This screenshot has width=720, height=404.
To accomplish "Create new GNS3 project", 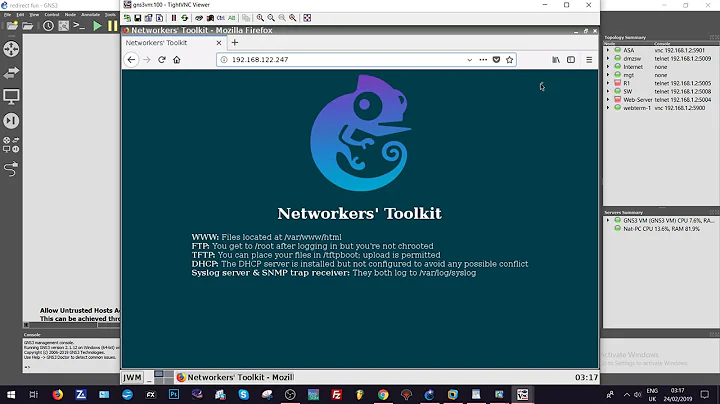I will point(12,26).
